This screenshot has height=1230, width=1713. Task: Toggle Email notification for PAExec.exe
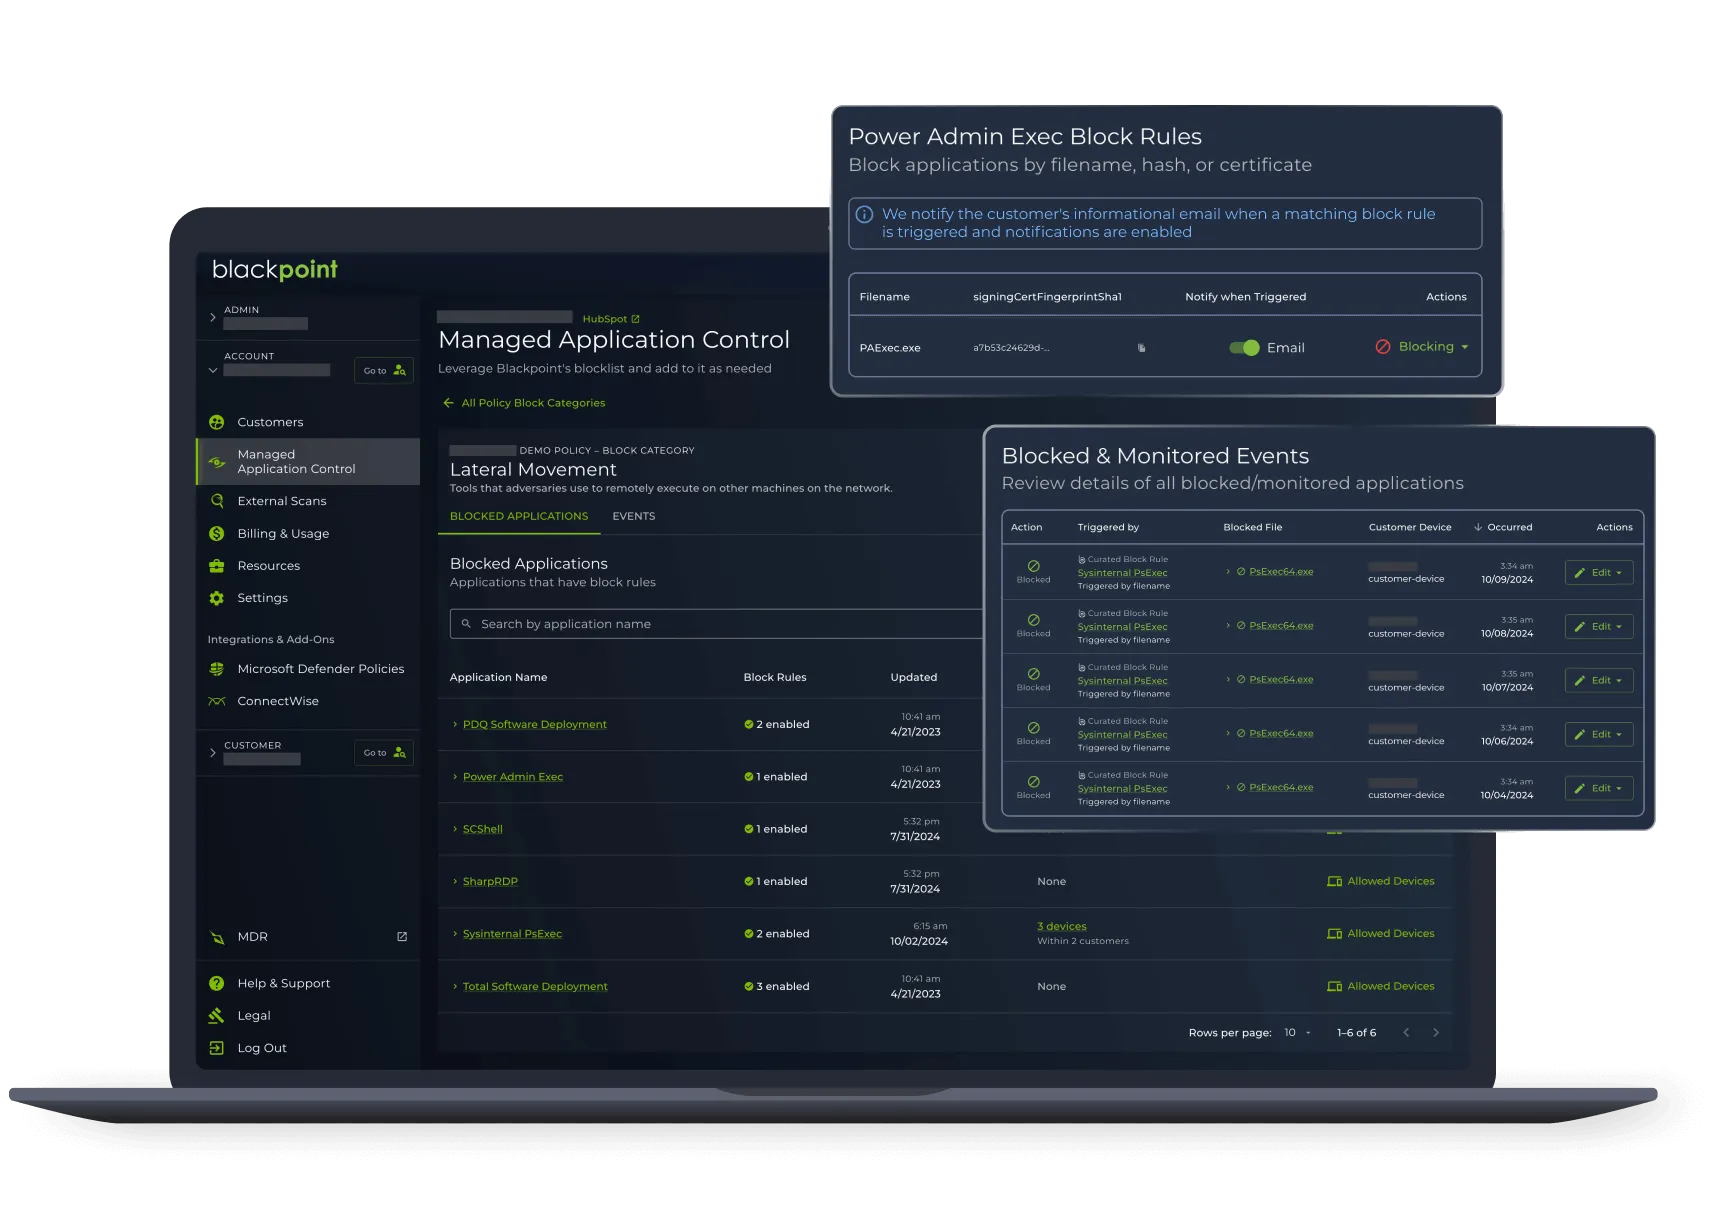[x=1244, y=348]
